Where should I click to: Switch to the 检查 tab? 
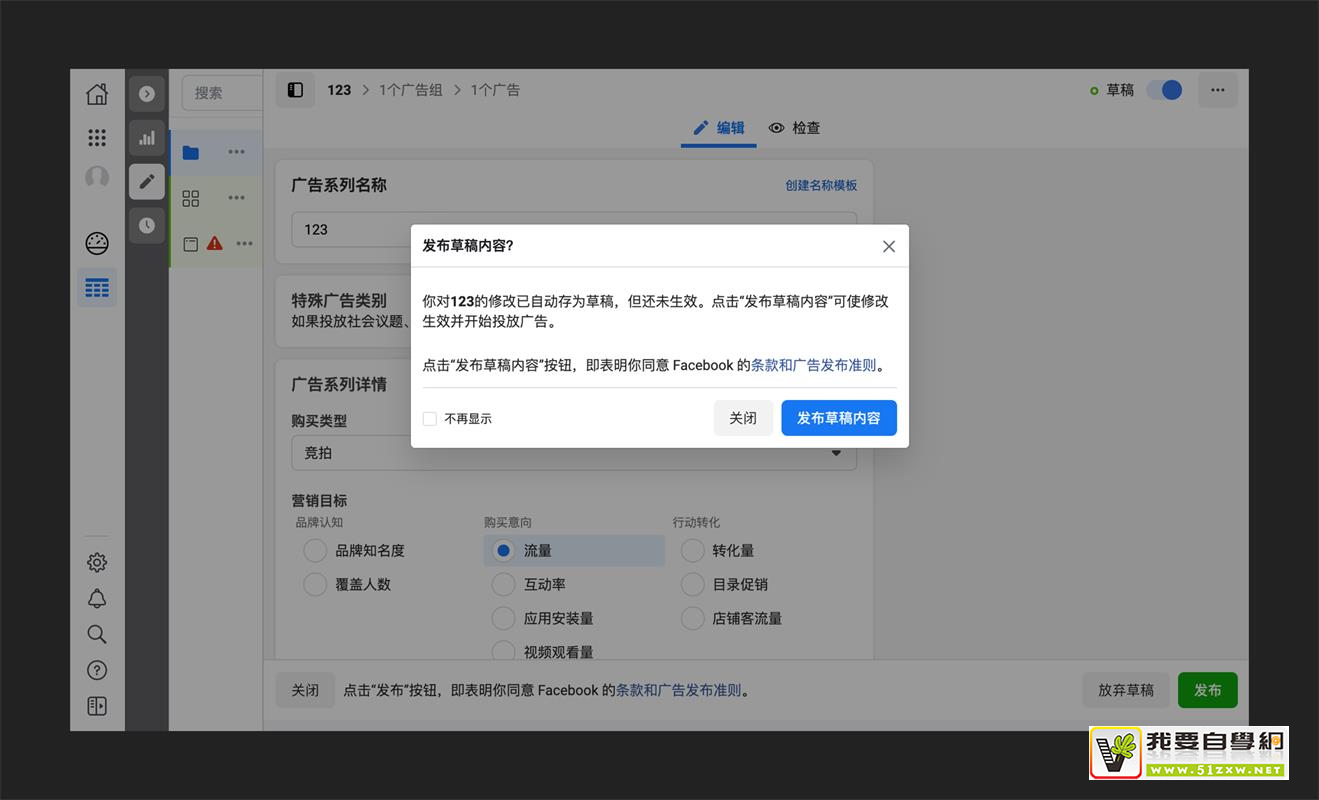point(794,128)
